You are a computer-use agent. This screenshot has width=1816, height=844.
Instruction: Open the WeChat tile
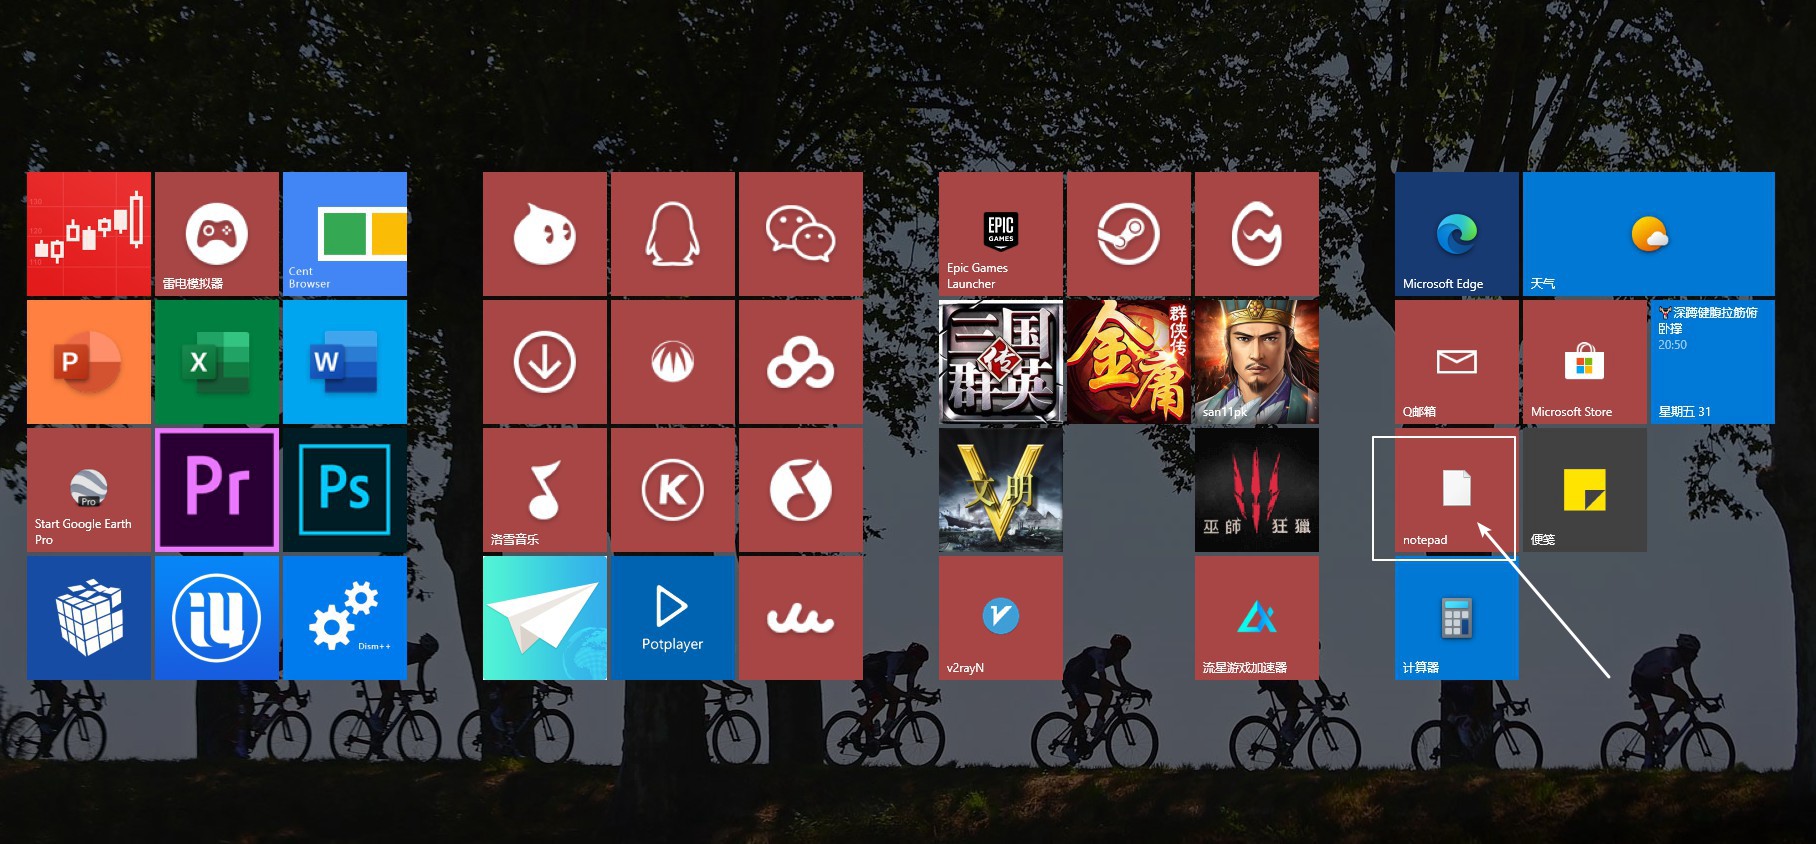click(801, 234)
